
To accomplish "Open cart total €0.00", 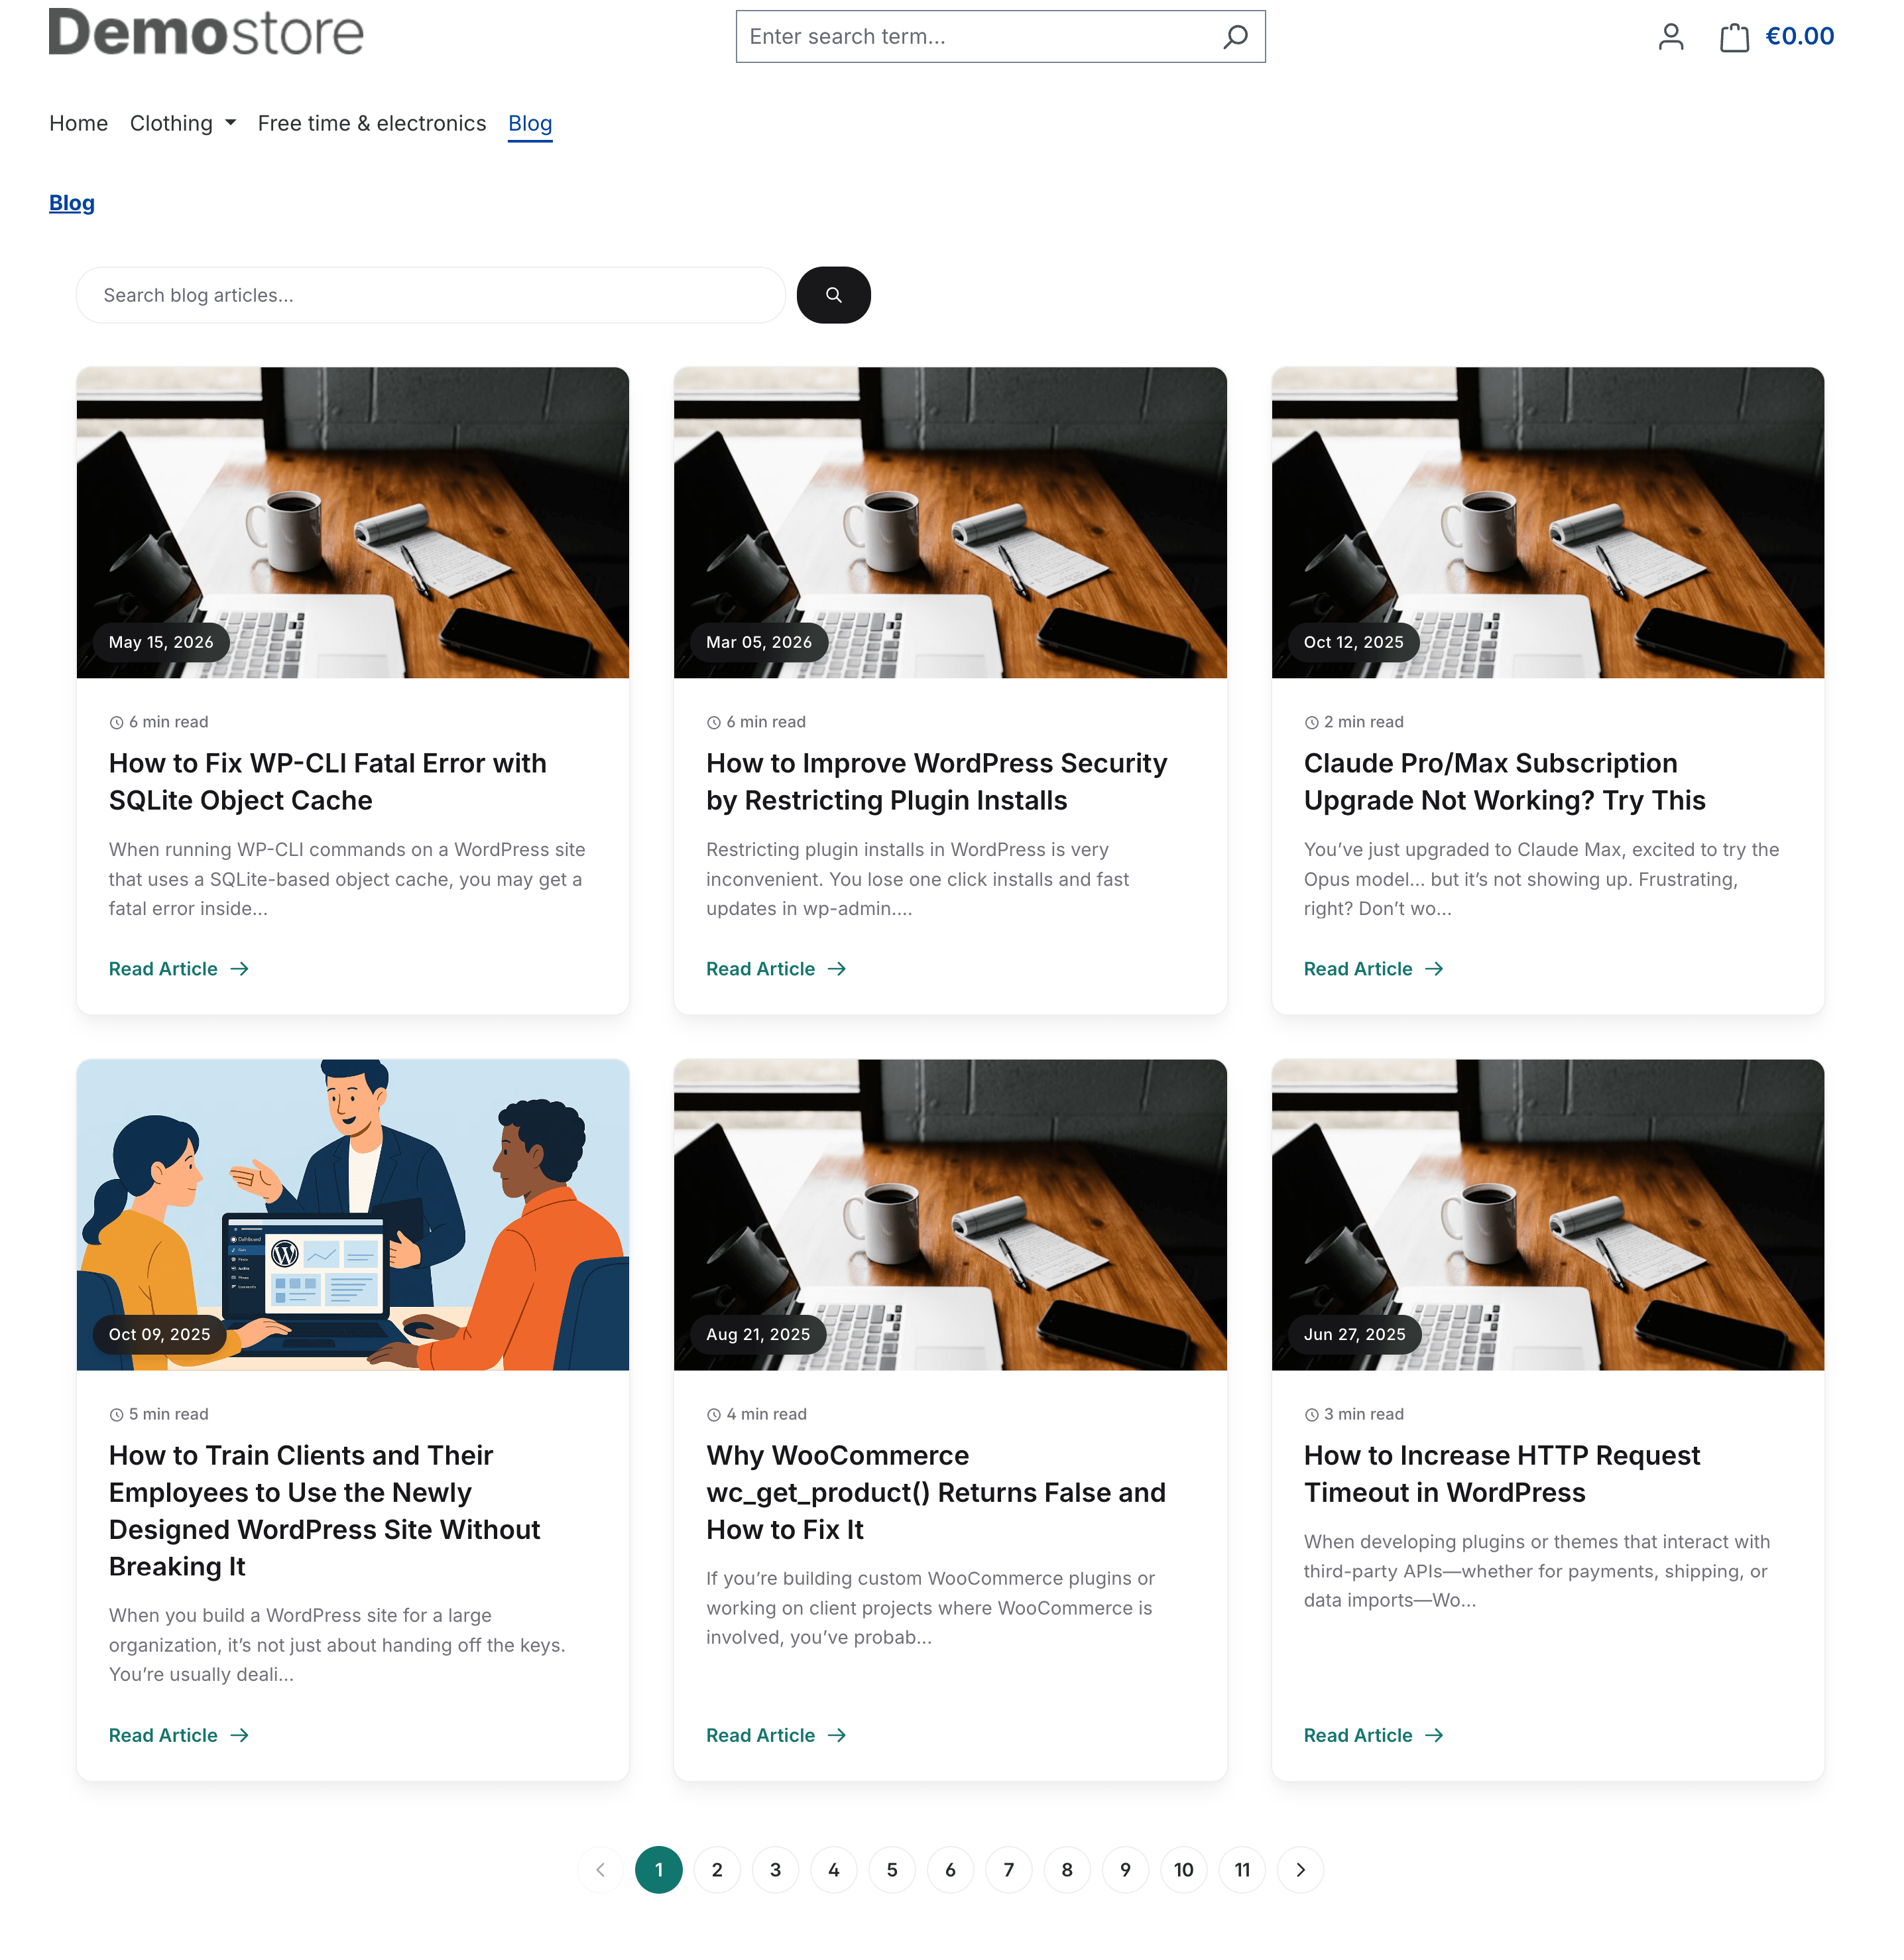I will click(1799, 37).
